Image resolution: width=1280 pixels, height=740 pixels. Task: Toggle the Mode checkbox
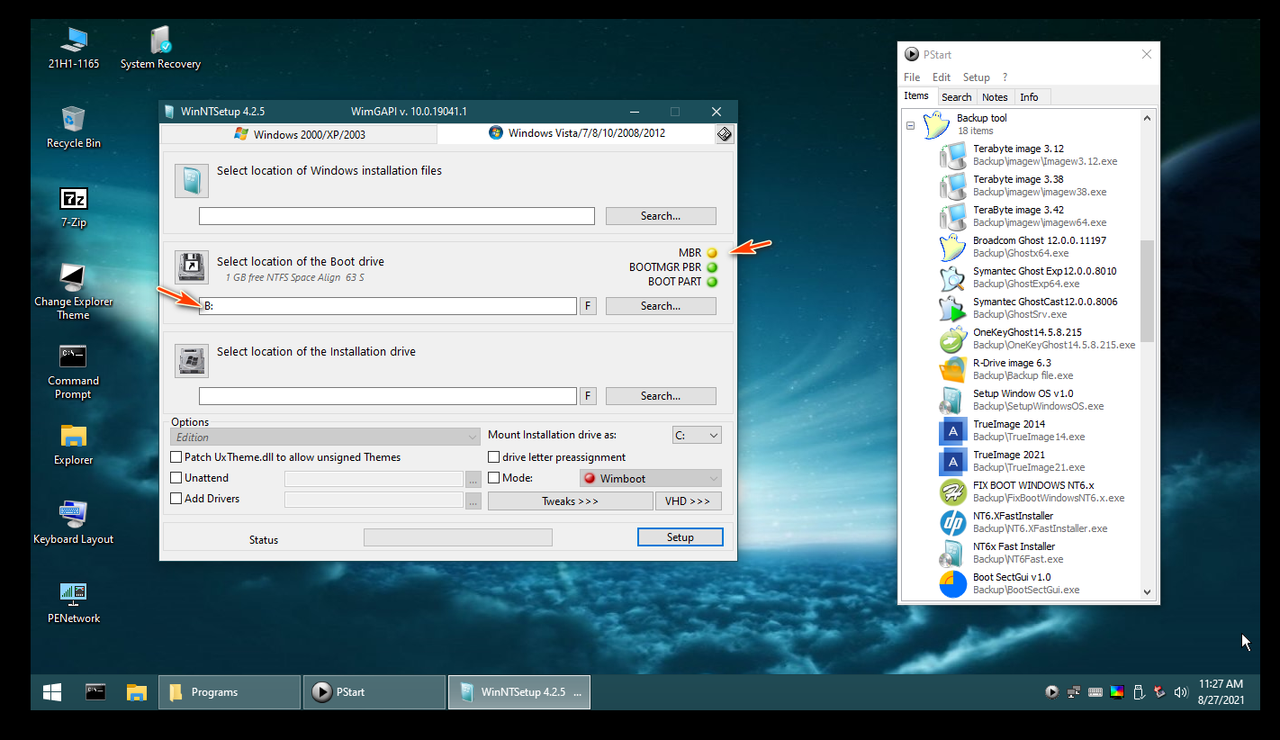click(x=494, y=478)
